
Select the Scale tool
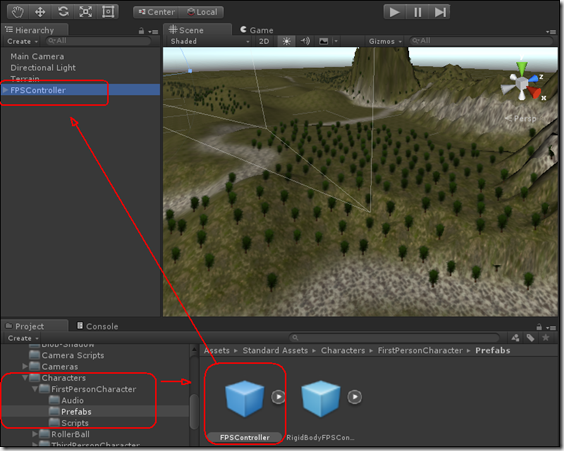click(86, 12)
